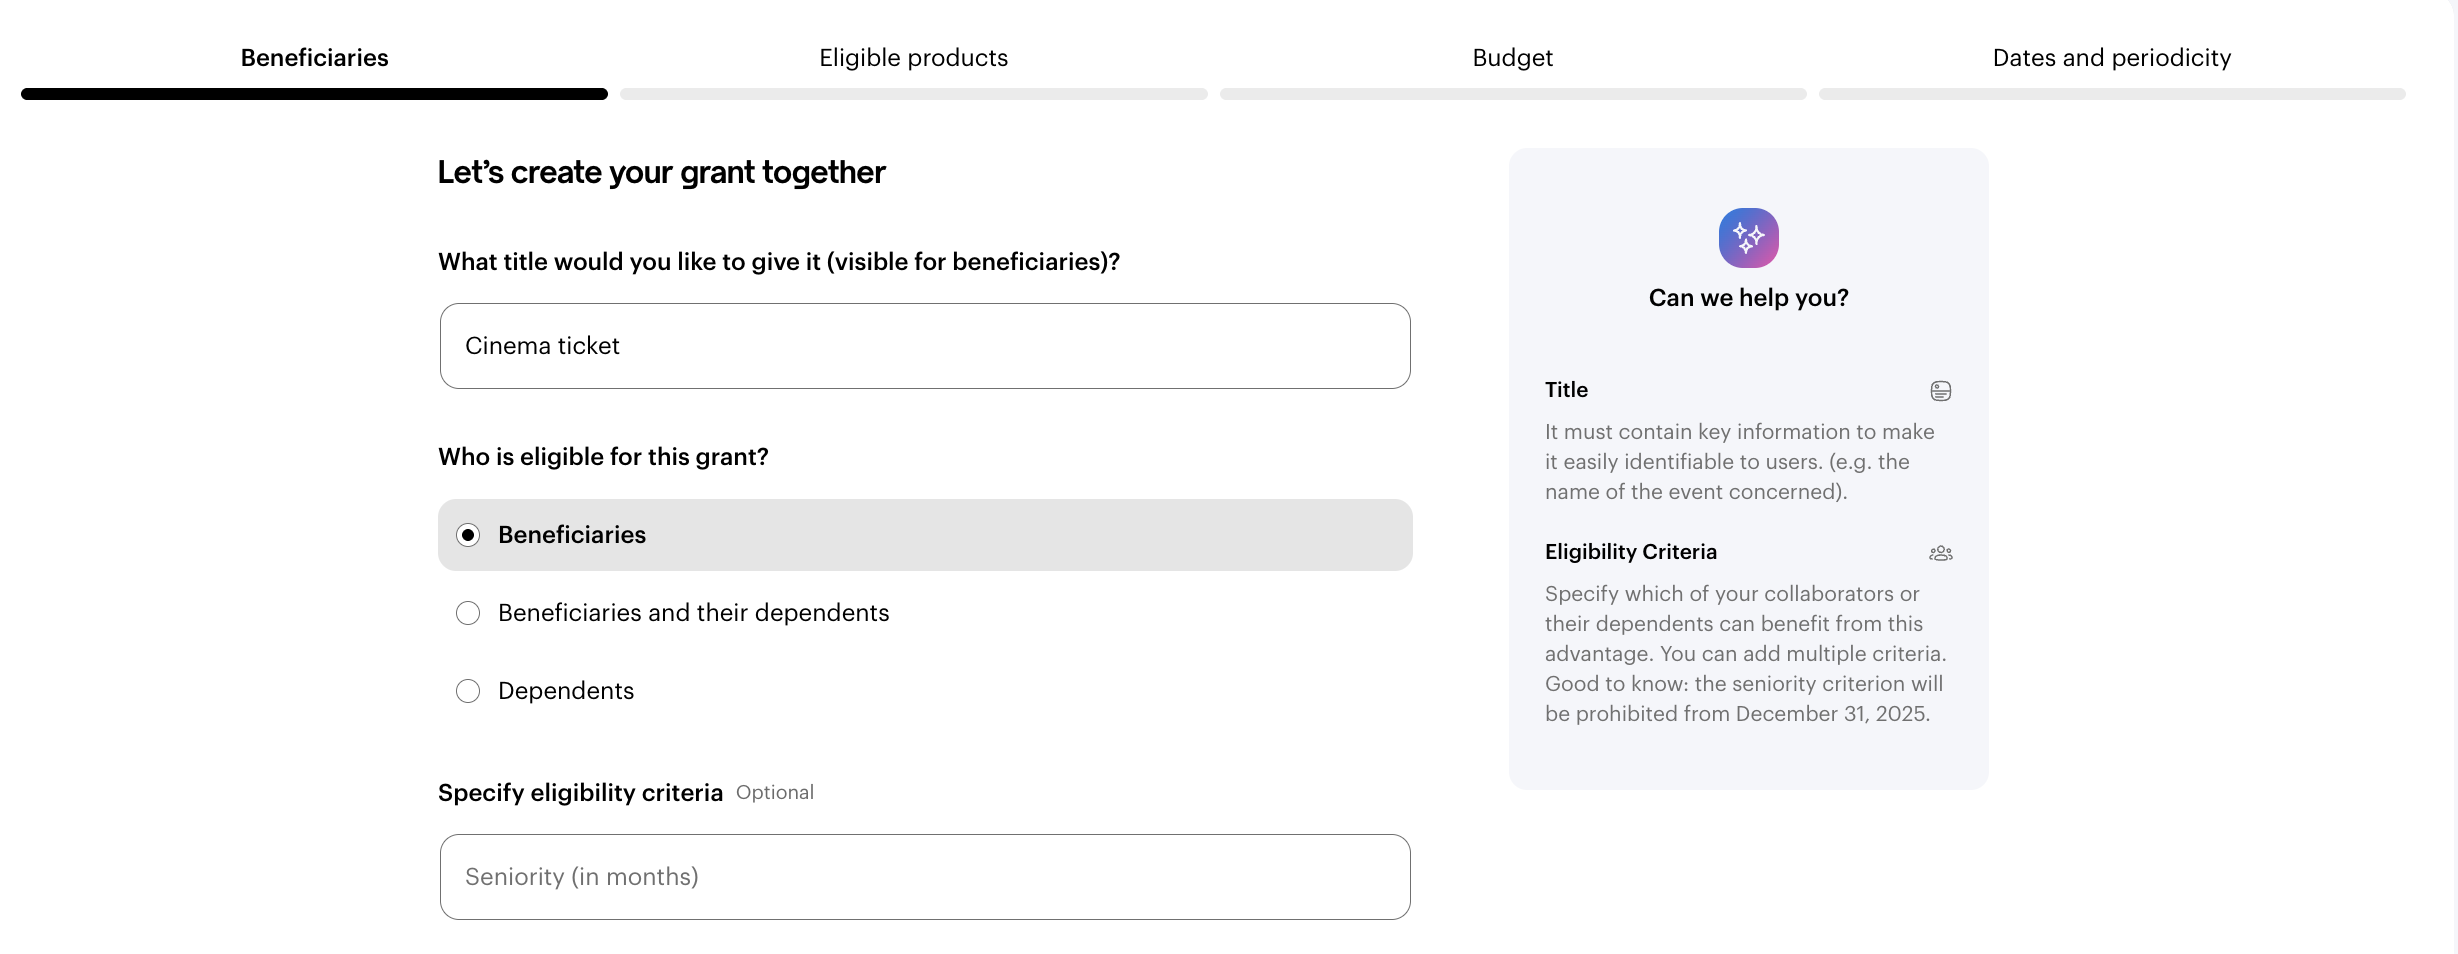This screenshot has width=2458, height=954.
Task: Click the Title help section heading
Action: point(1566,390)
